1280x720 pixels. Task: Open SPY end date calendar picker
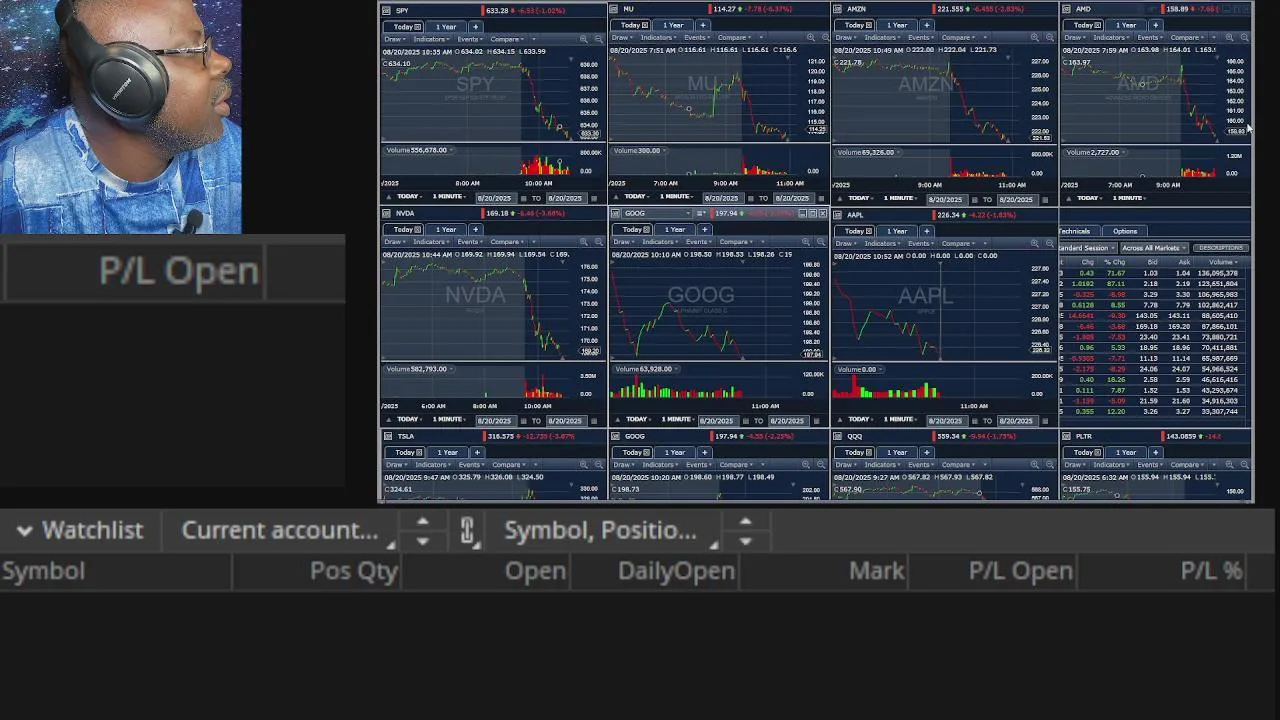tap(594, 198)
